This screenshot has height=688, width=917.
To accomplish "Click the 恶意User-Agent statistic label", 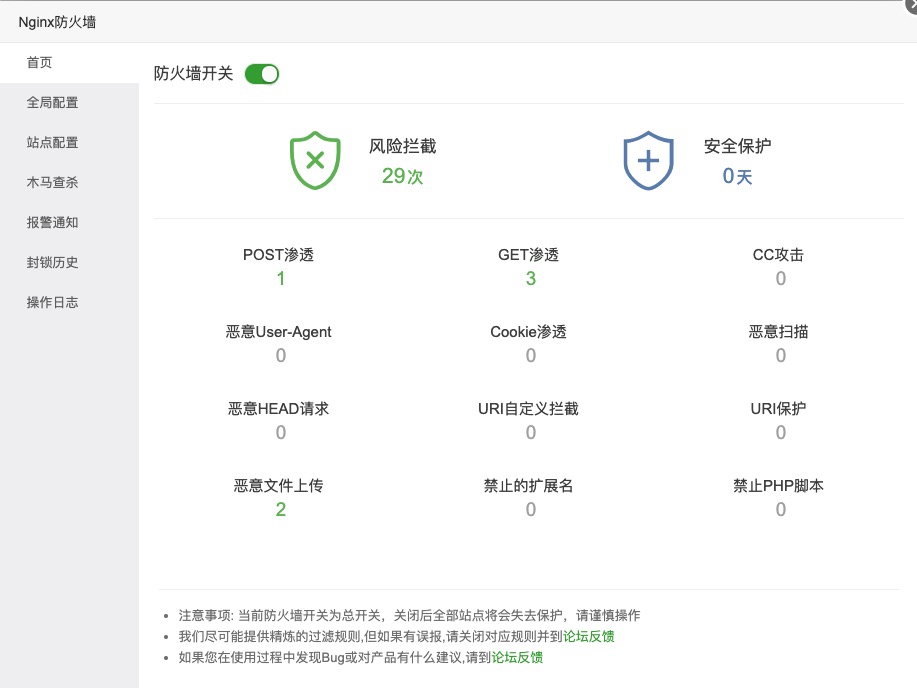I will click(278, 332).
